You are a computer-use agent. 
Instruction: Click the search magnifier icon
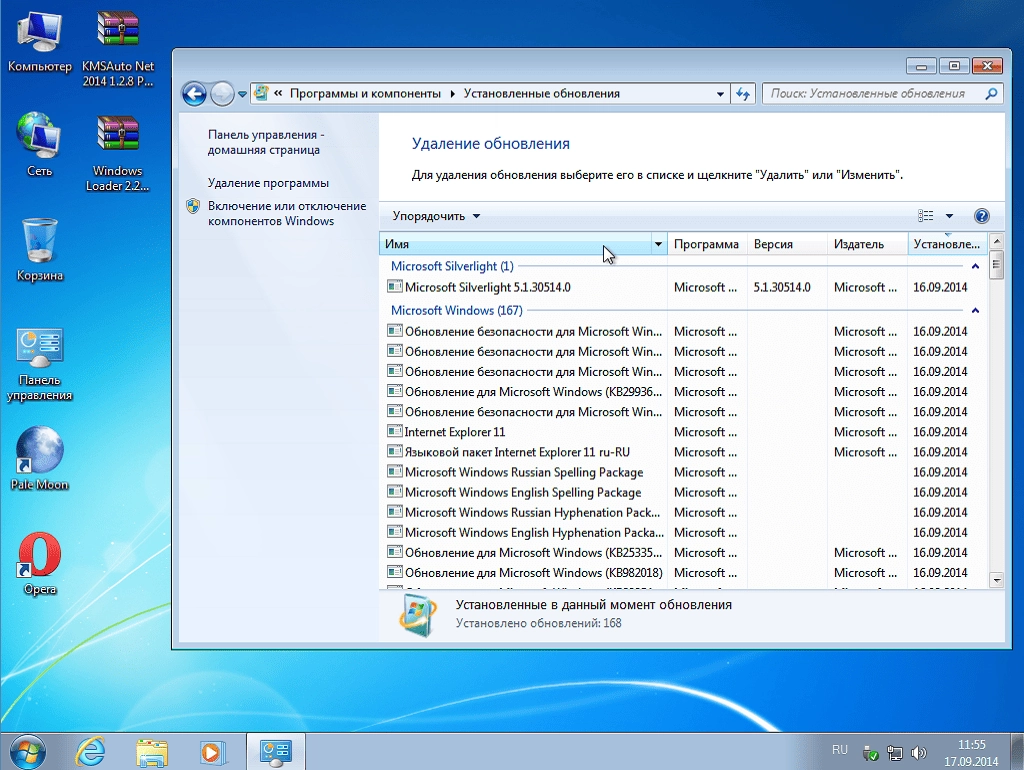click(991, 94)
